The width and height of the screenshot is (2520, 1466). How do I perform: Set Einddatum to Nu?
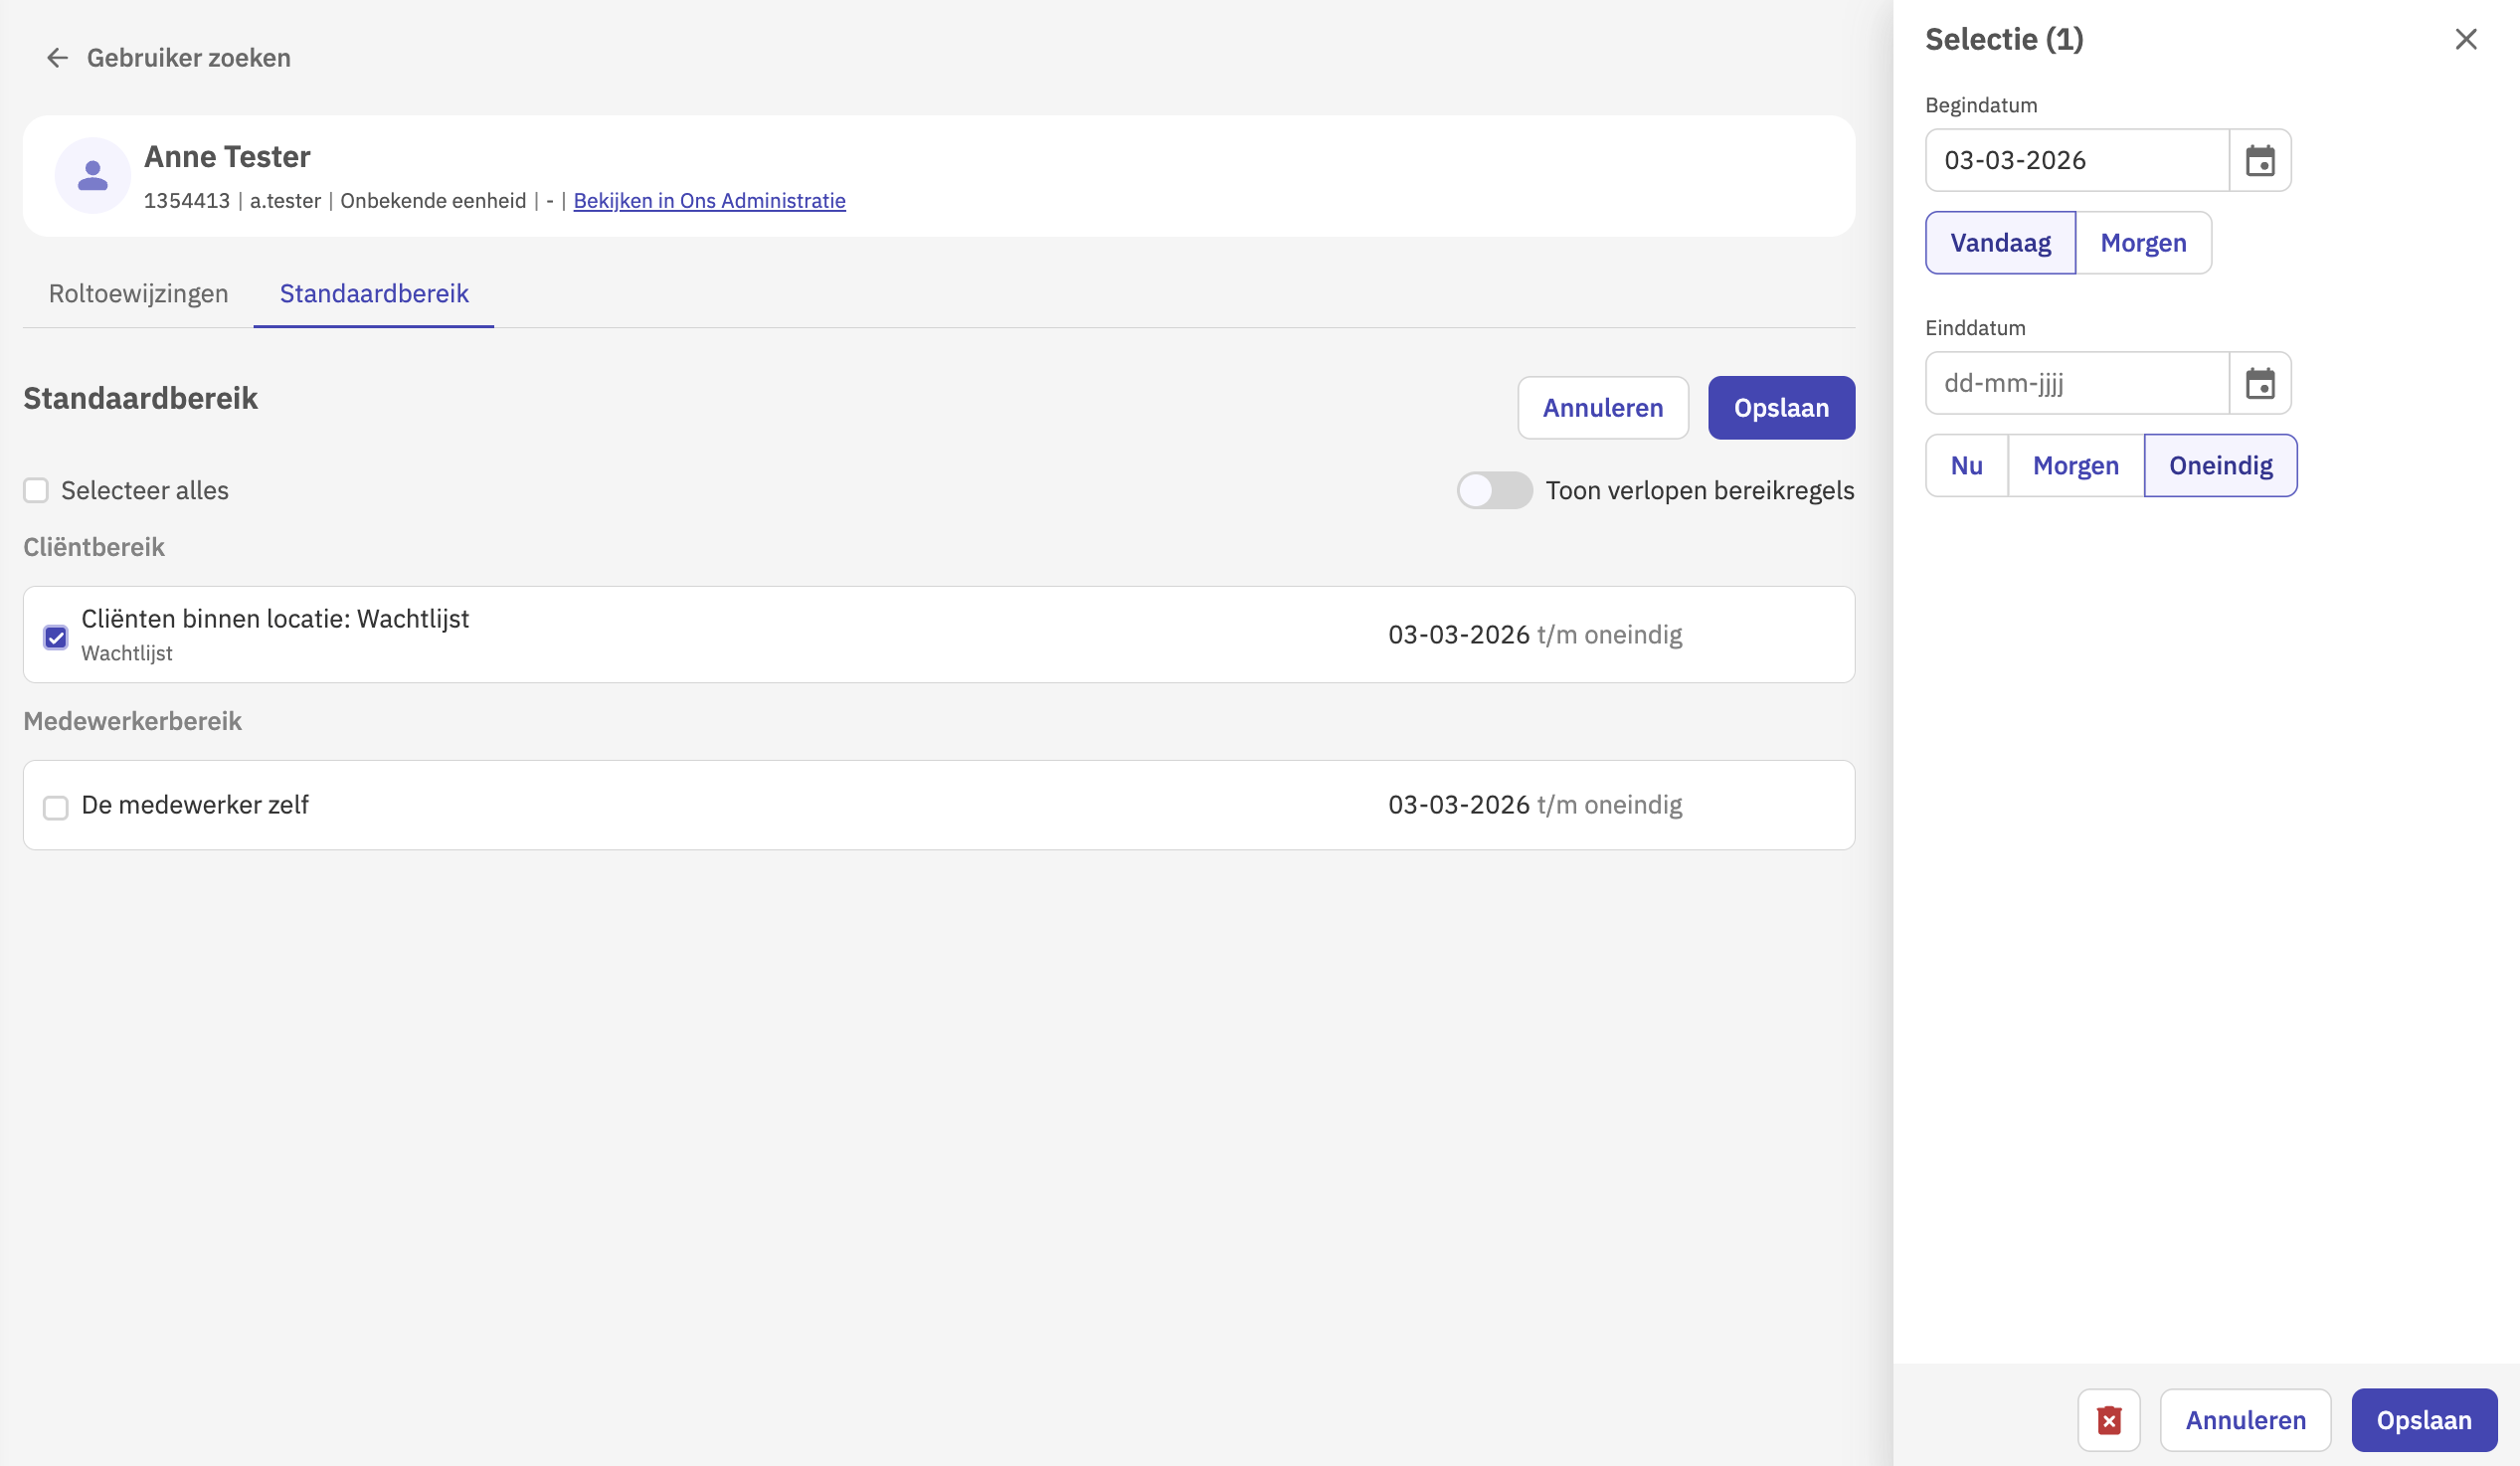[1965, 466]
